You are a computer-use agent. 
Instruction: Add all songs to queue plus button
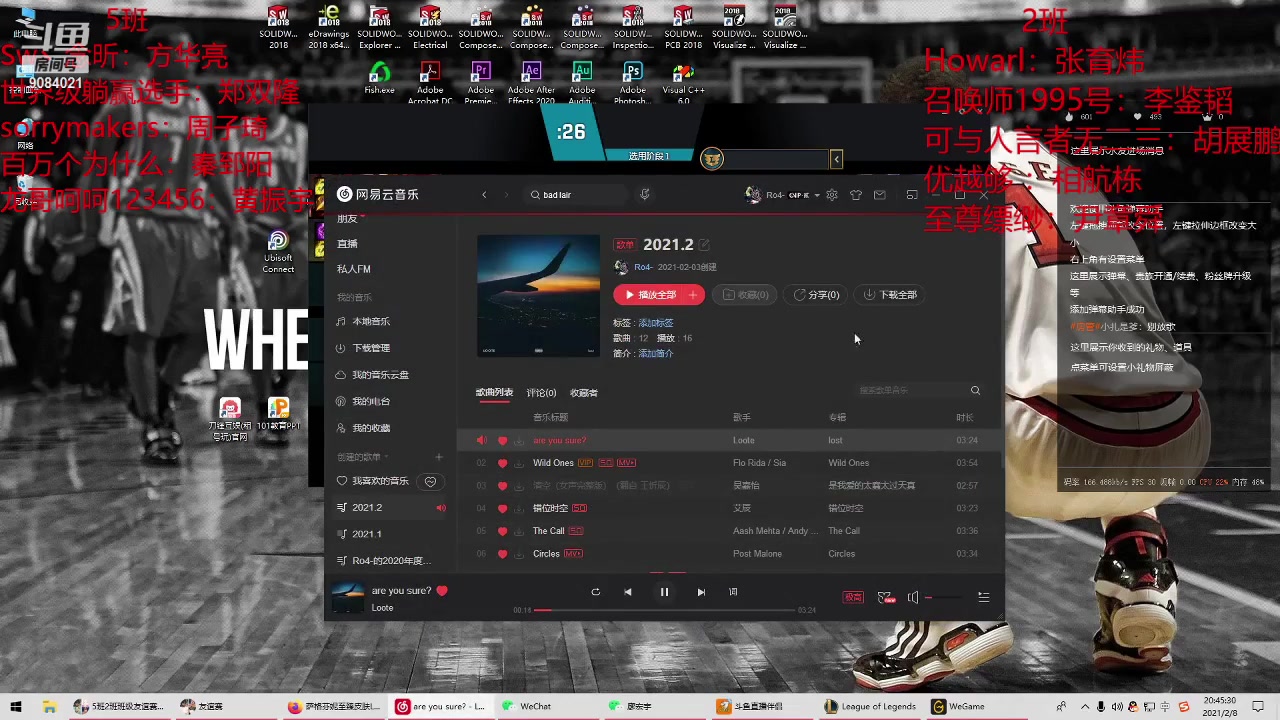tap(693, 295)
